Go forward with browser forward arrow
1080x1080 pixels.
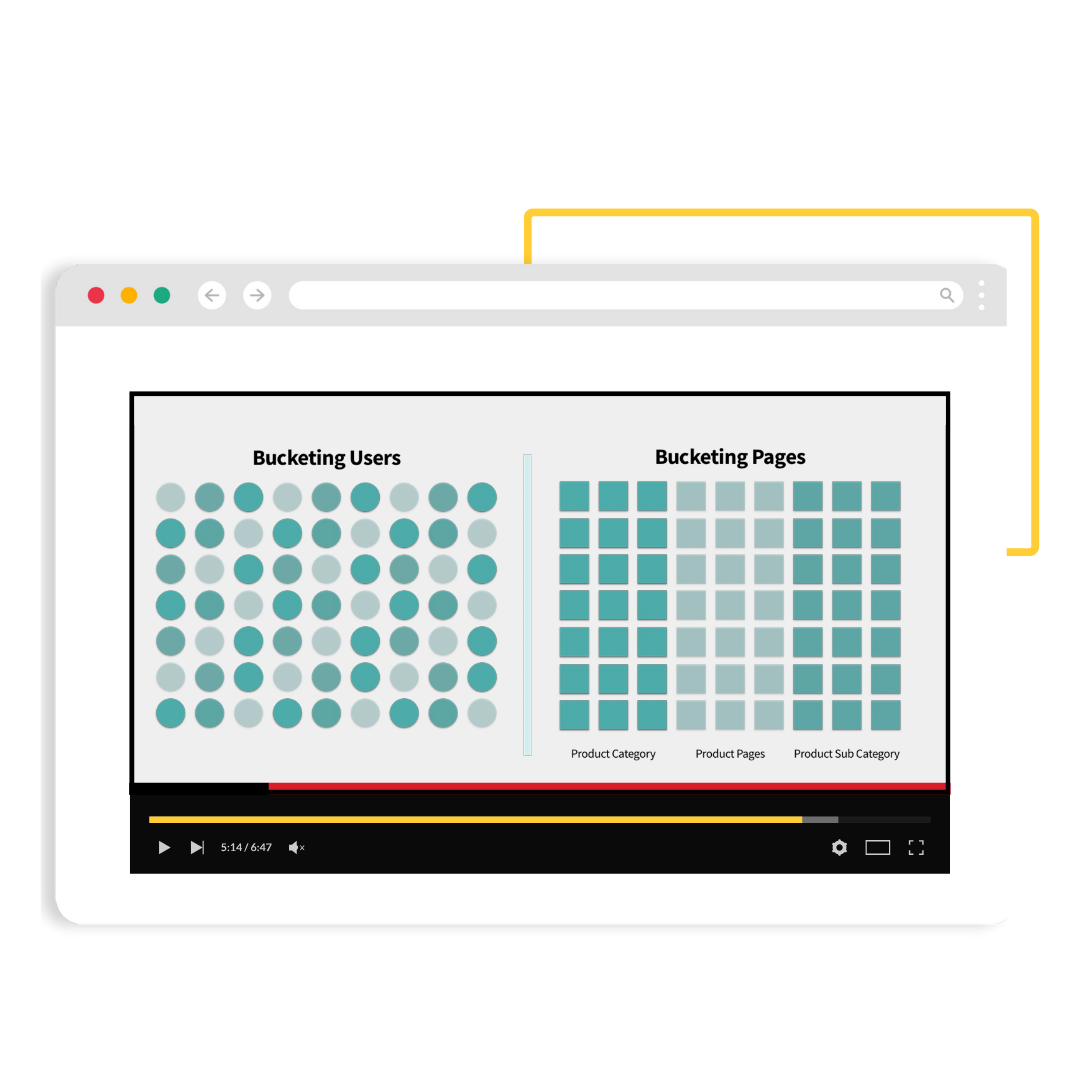click(257, 295)
